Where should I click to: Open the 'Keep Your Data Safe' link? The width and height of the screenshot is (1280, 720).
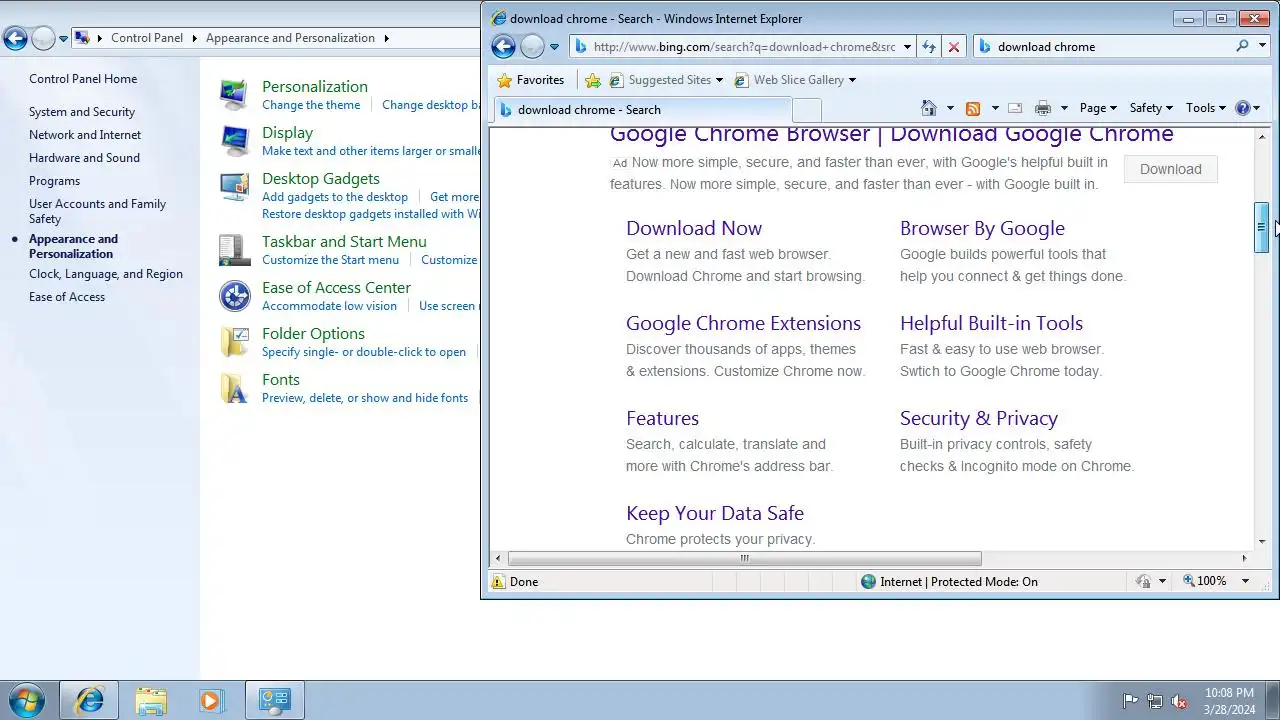click(715, 513)
